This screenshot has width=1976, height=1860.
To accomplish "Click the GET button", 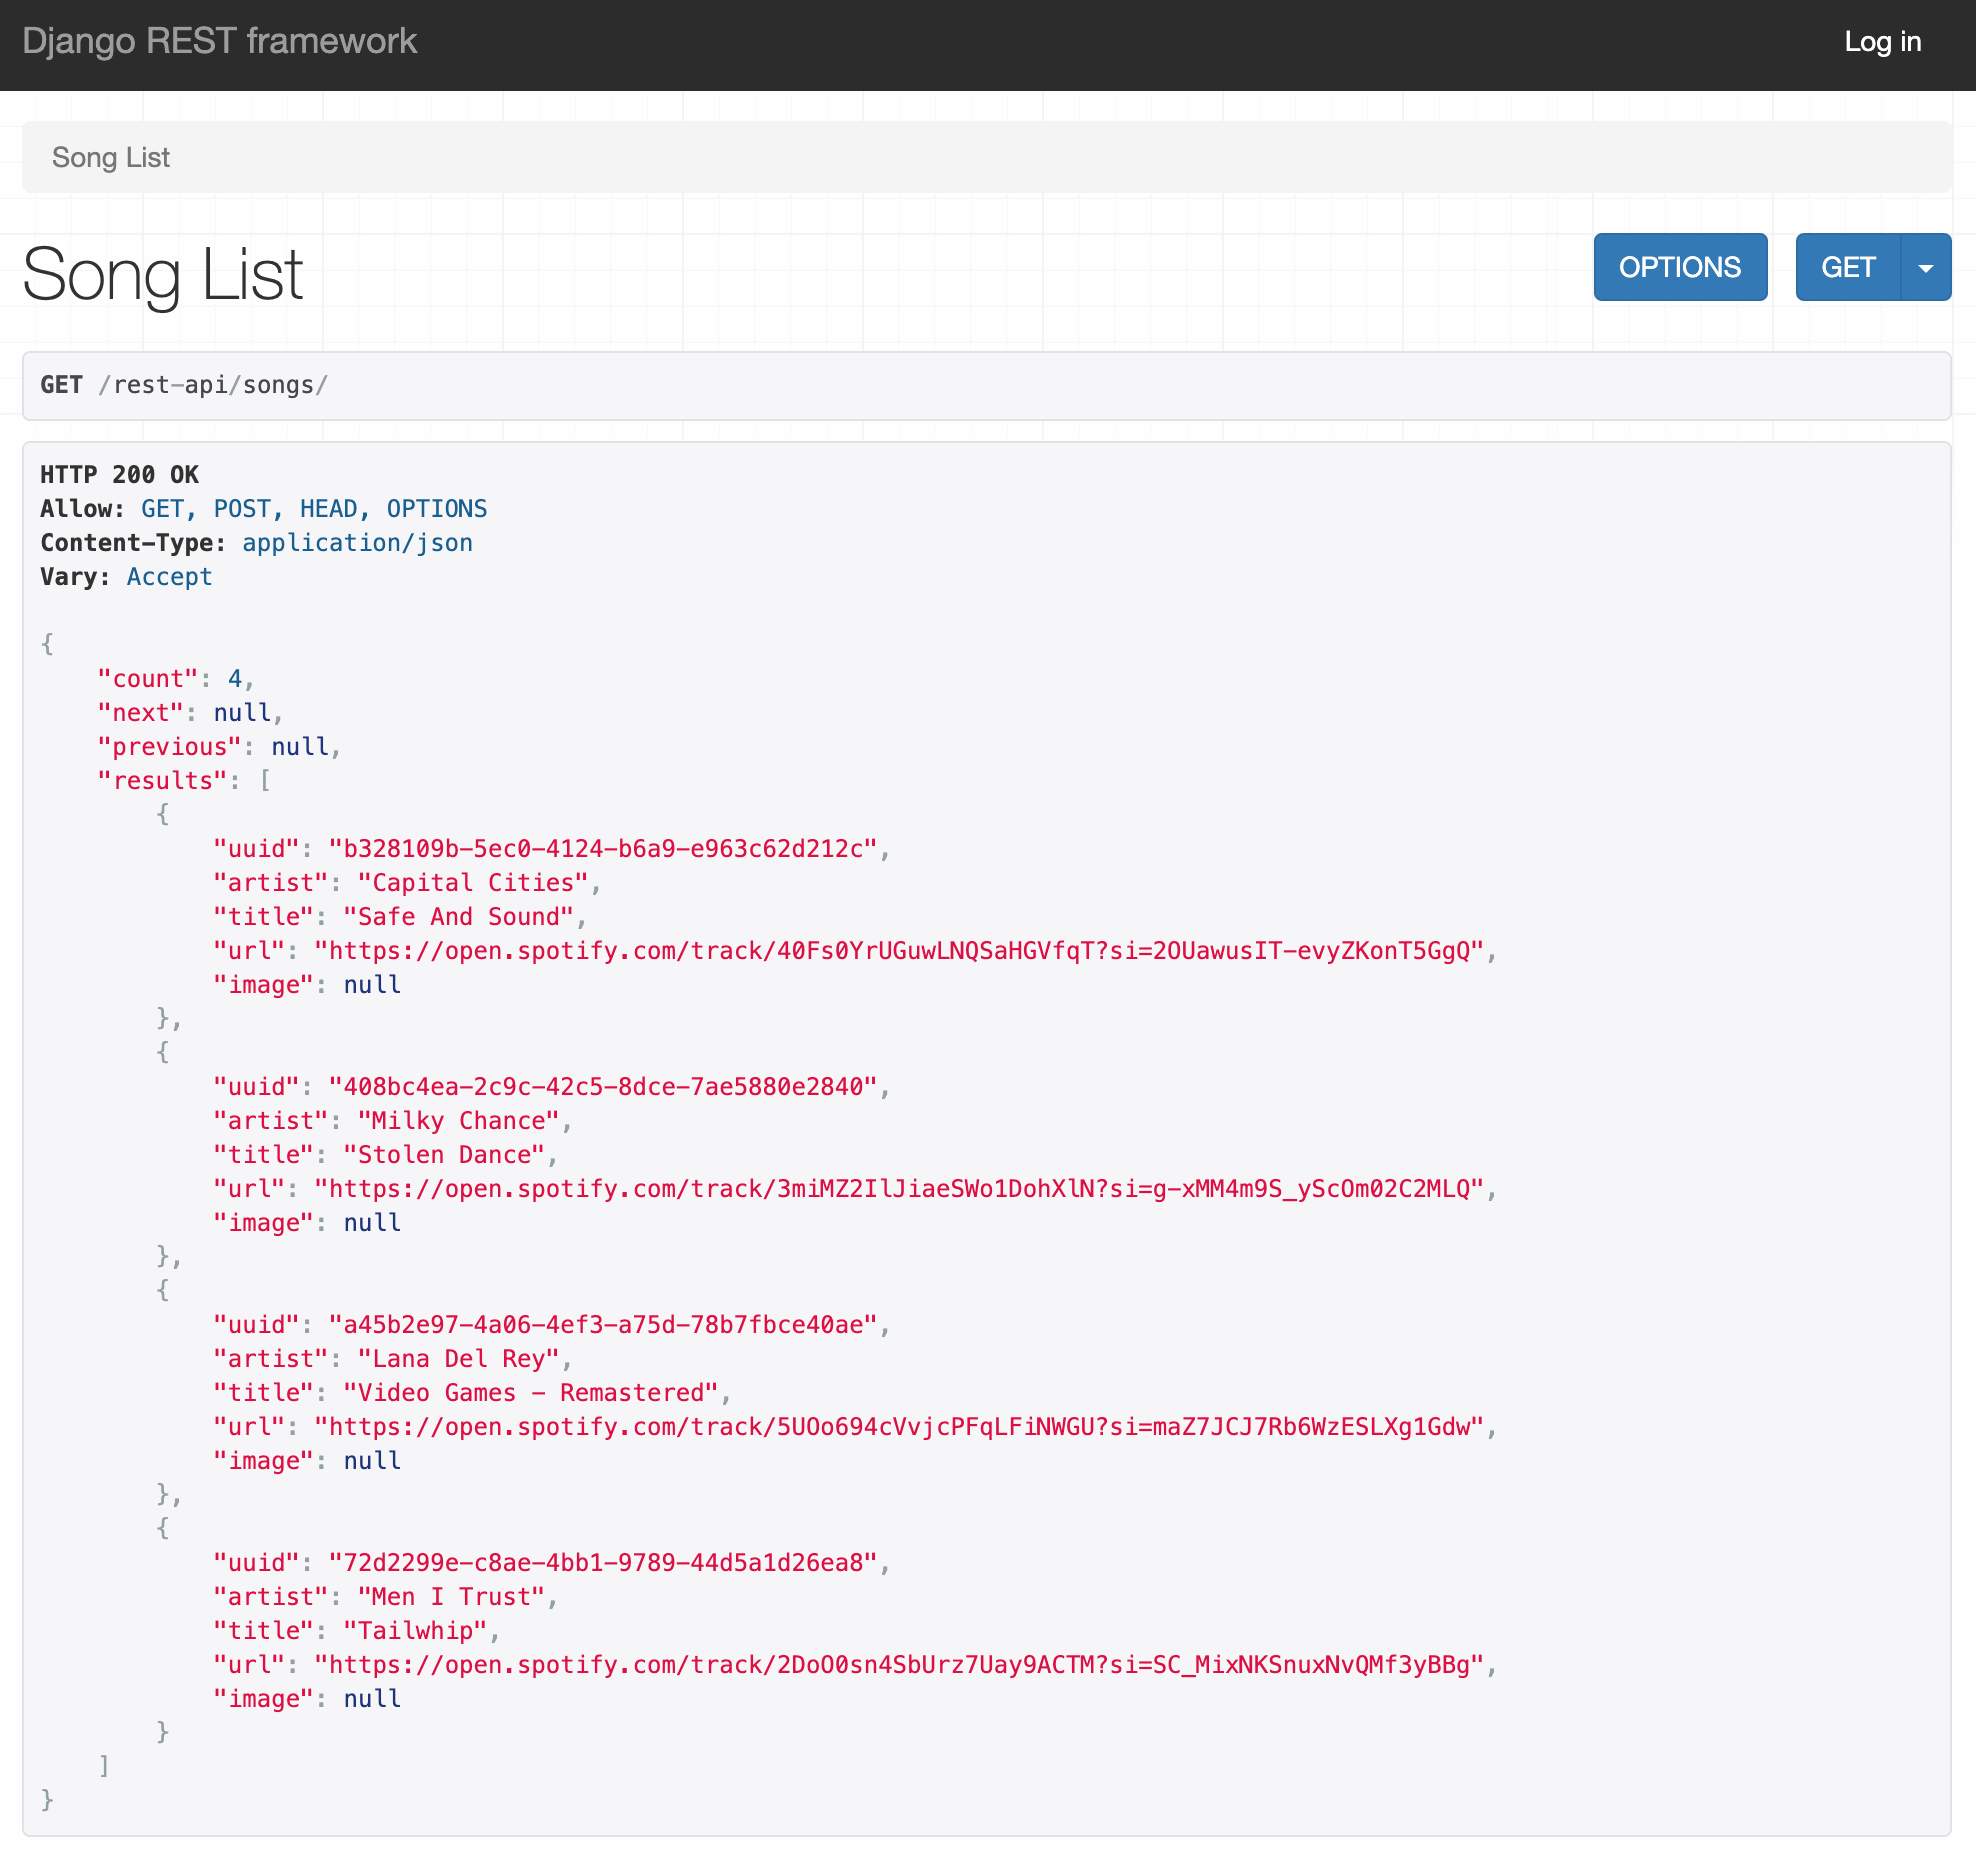I will coord(1847,267).
